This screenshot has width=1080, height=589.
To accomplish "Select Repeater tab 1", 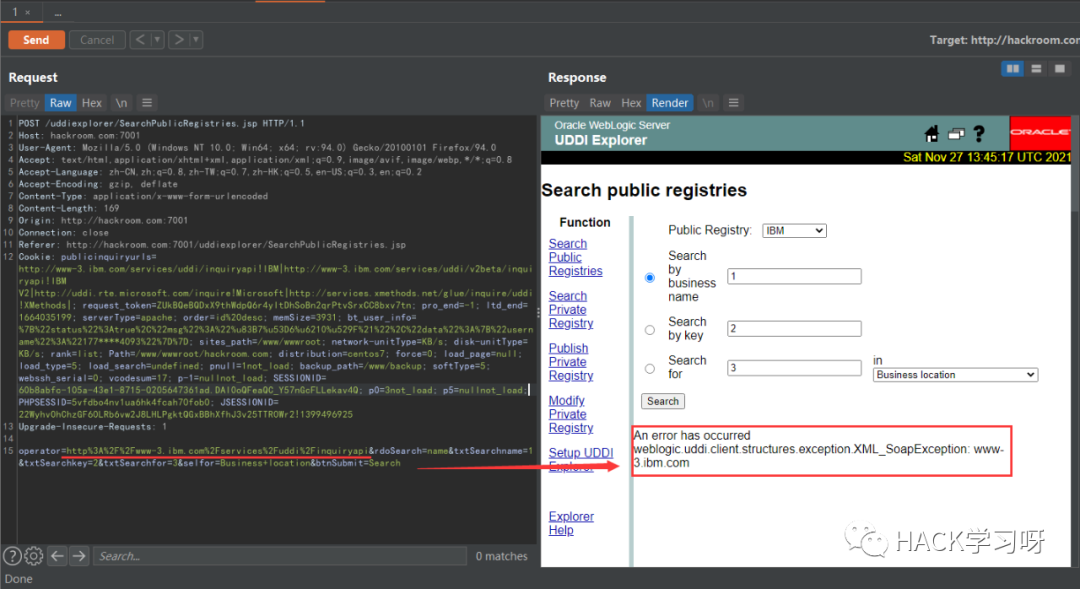I will [14, 12].
